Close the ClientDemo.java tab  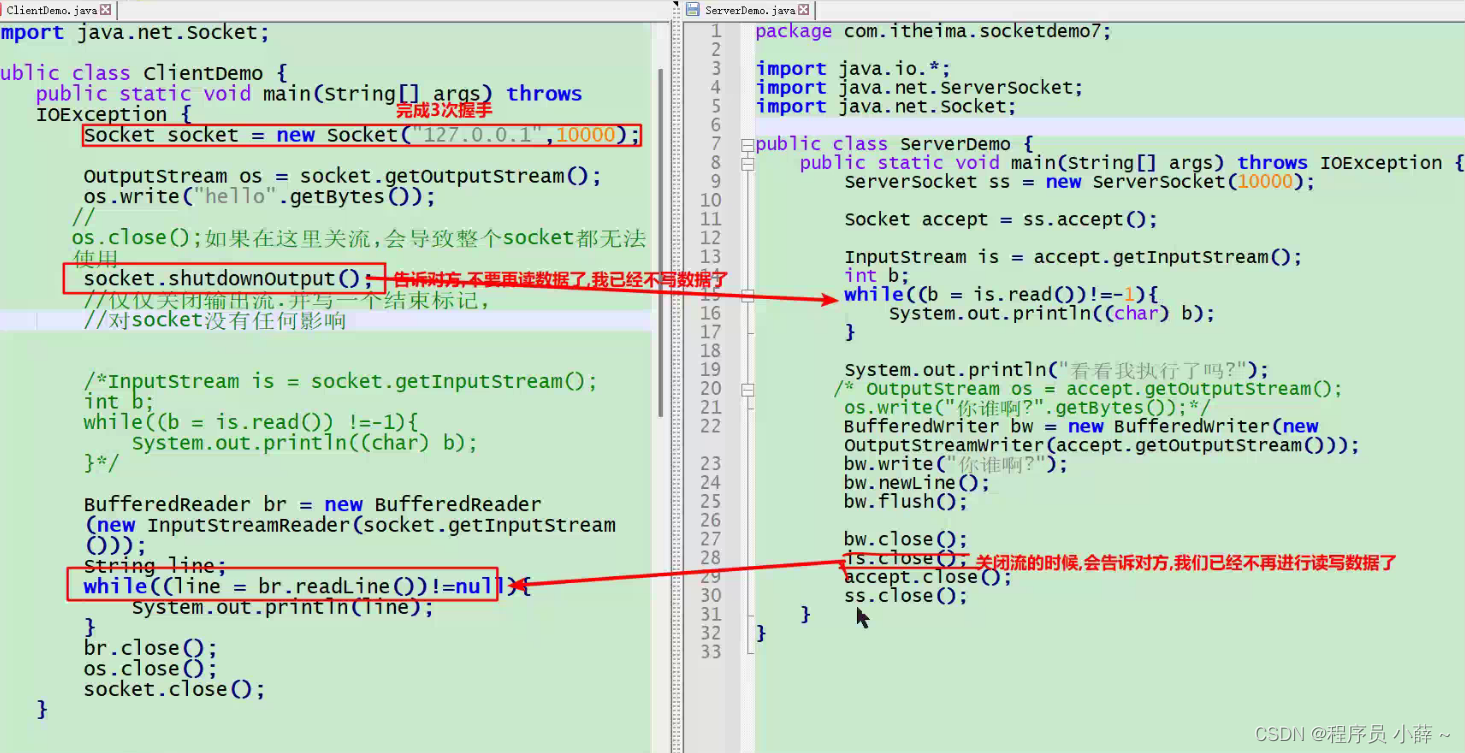[x=106, y=10]
